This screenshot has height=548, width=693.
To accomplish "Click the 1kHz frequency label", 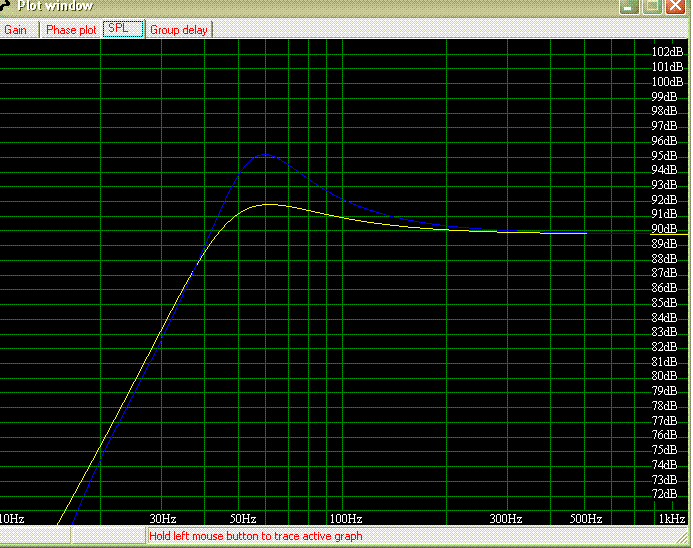I will coord(672,519).
